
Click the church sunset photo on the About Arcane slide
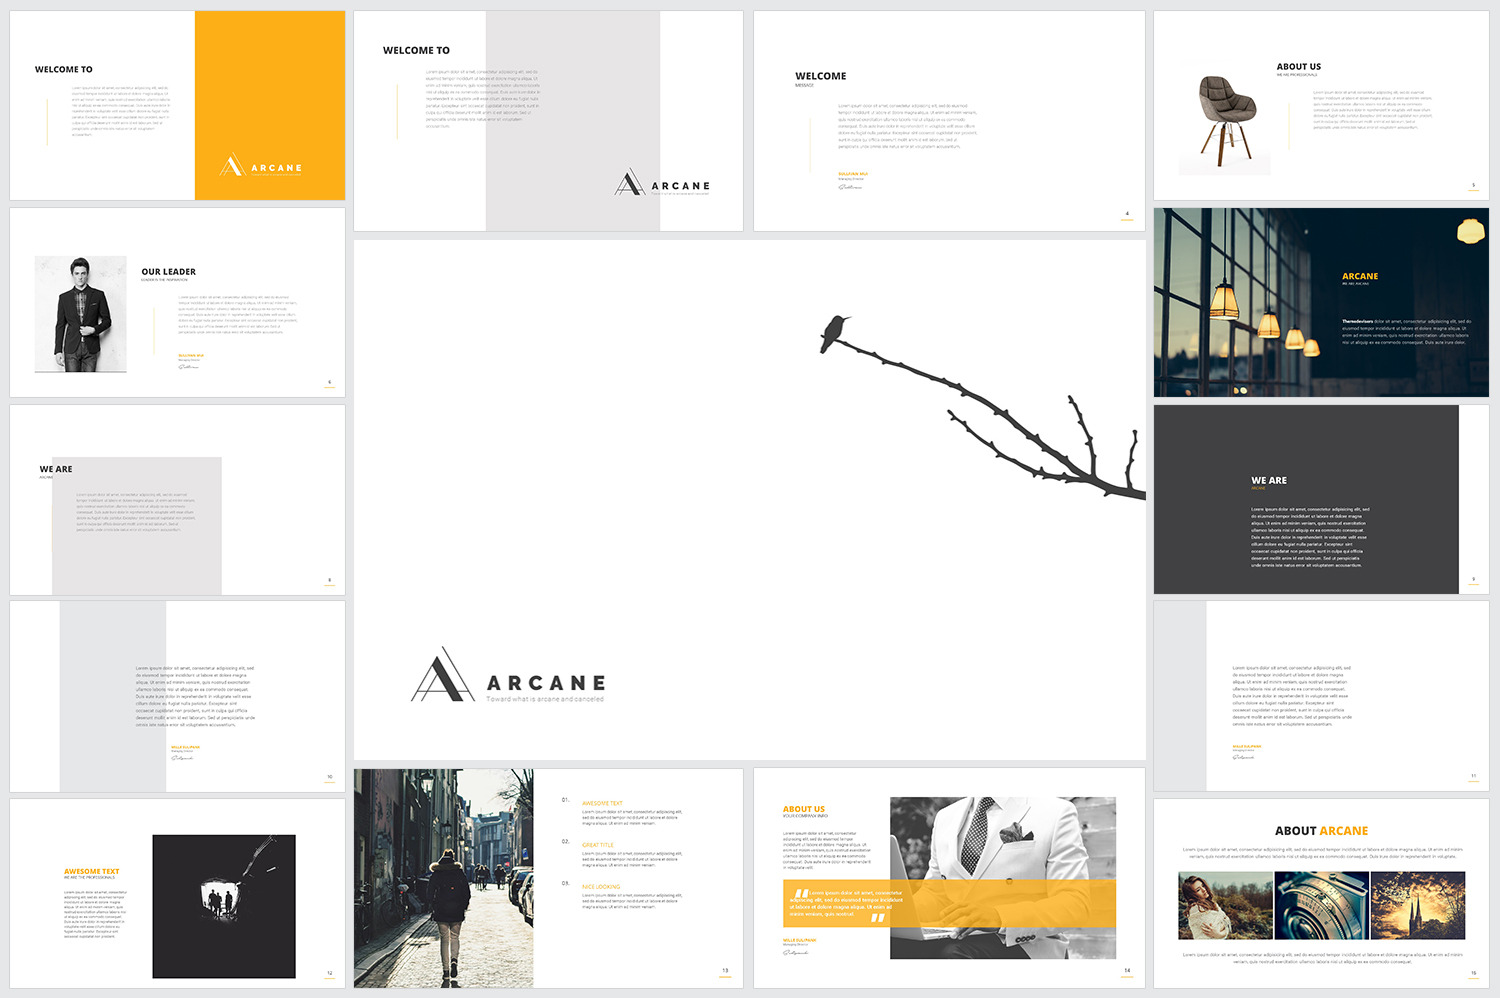(1416, 903)
